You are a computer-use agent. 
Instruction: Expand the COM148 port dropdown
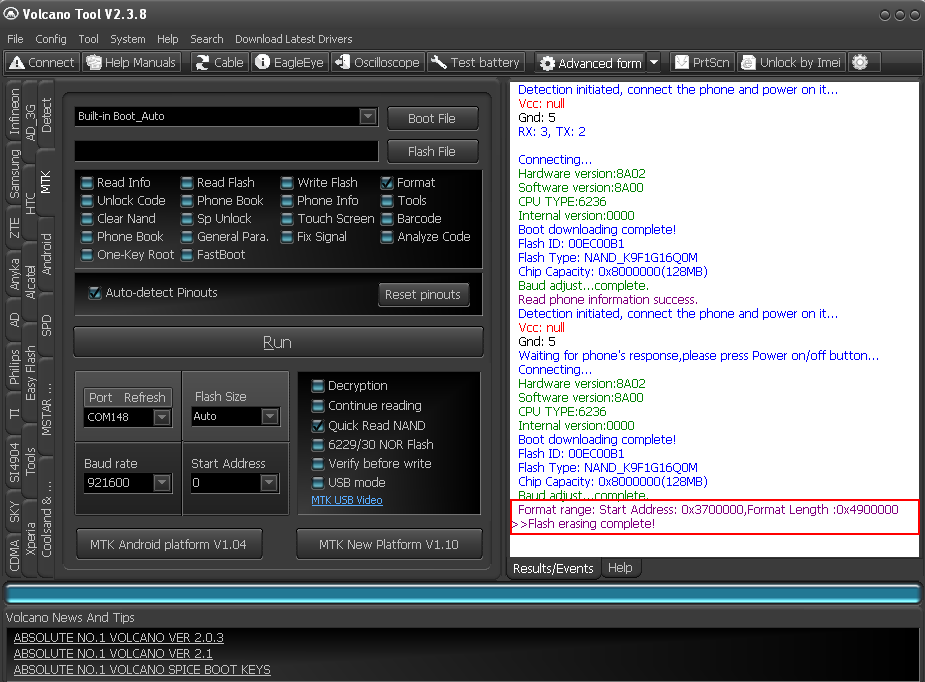point(162,417)
